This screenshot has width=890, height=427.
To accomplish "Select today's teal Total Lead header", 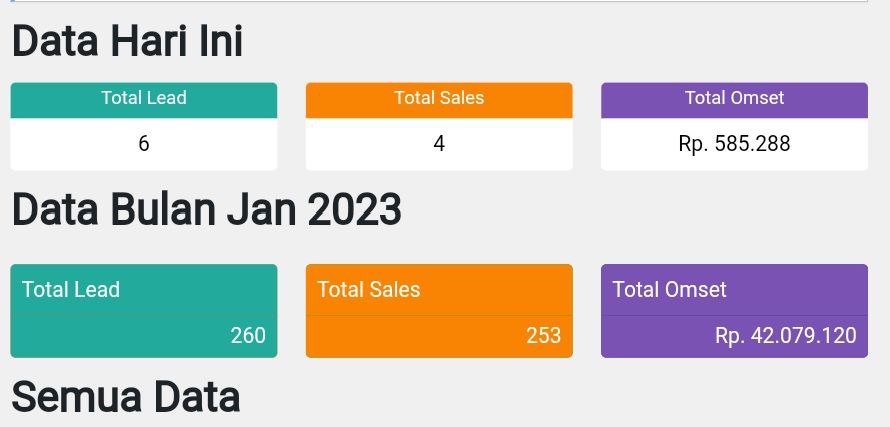I will [x=143, y=98].
